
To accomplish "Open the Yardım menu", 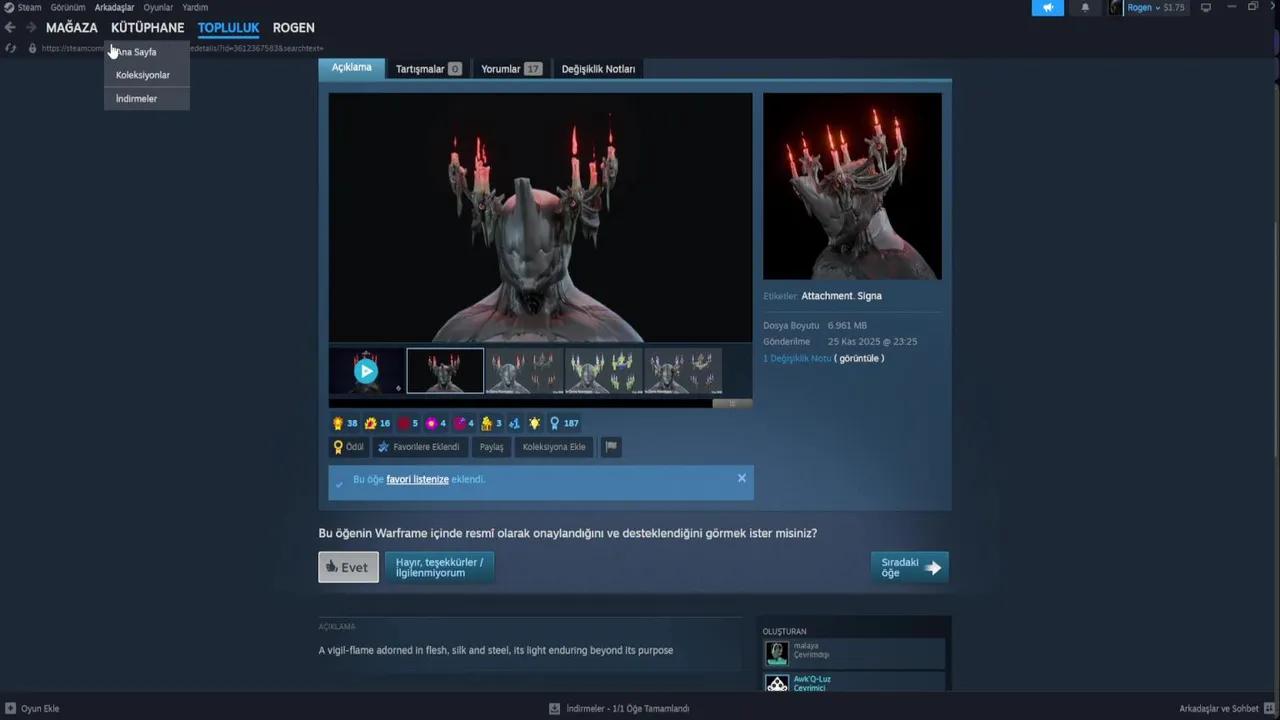I will [x=195, y=7].
